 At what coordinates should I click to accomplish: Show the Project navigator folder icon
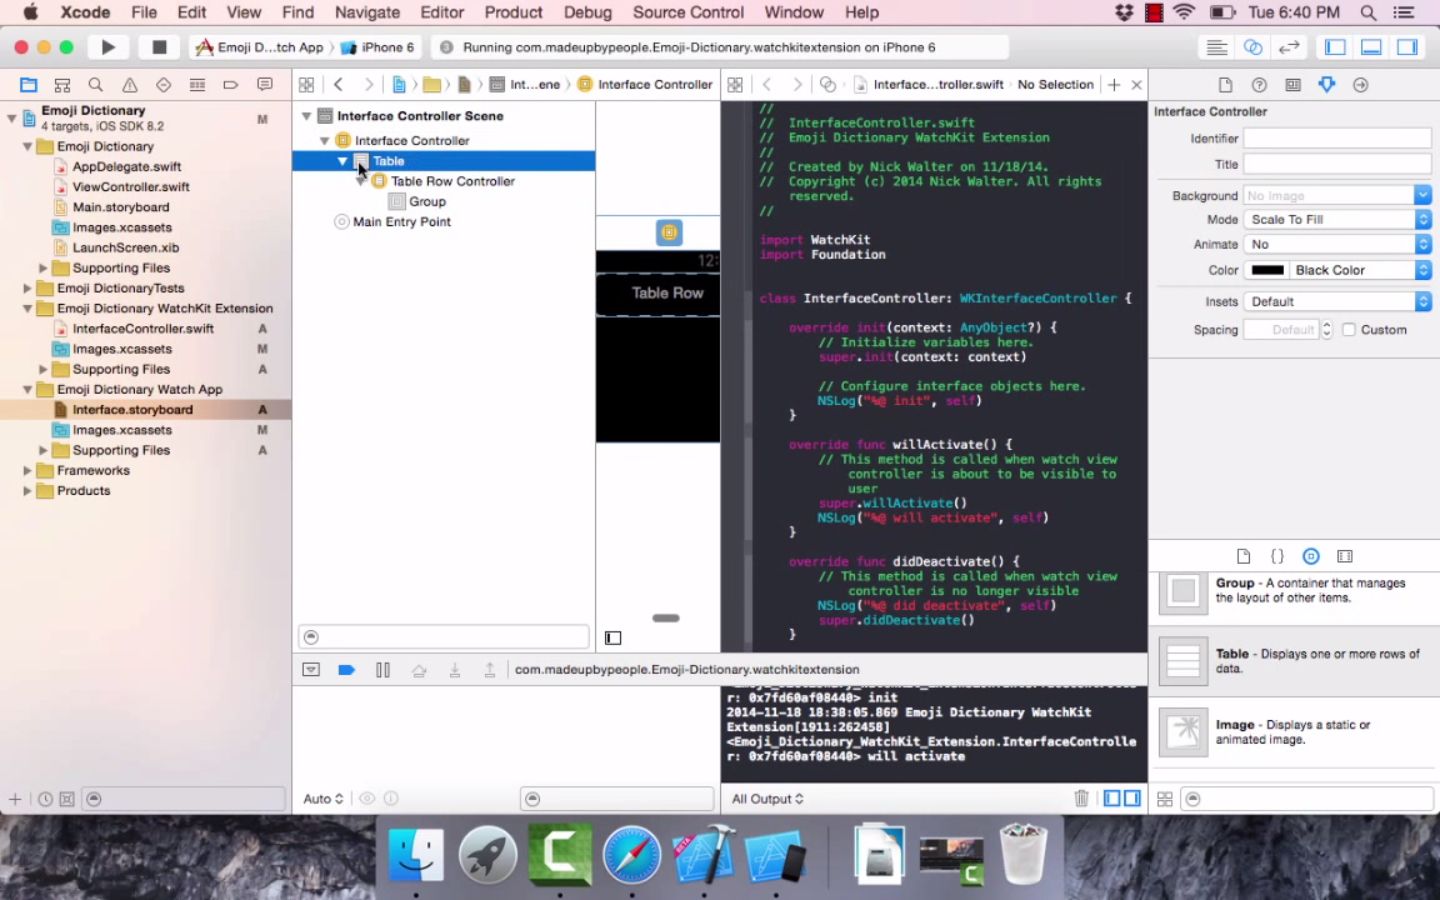click(29, 85)
